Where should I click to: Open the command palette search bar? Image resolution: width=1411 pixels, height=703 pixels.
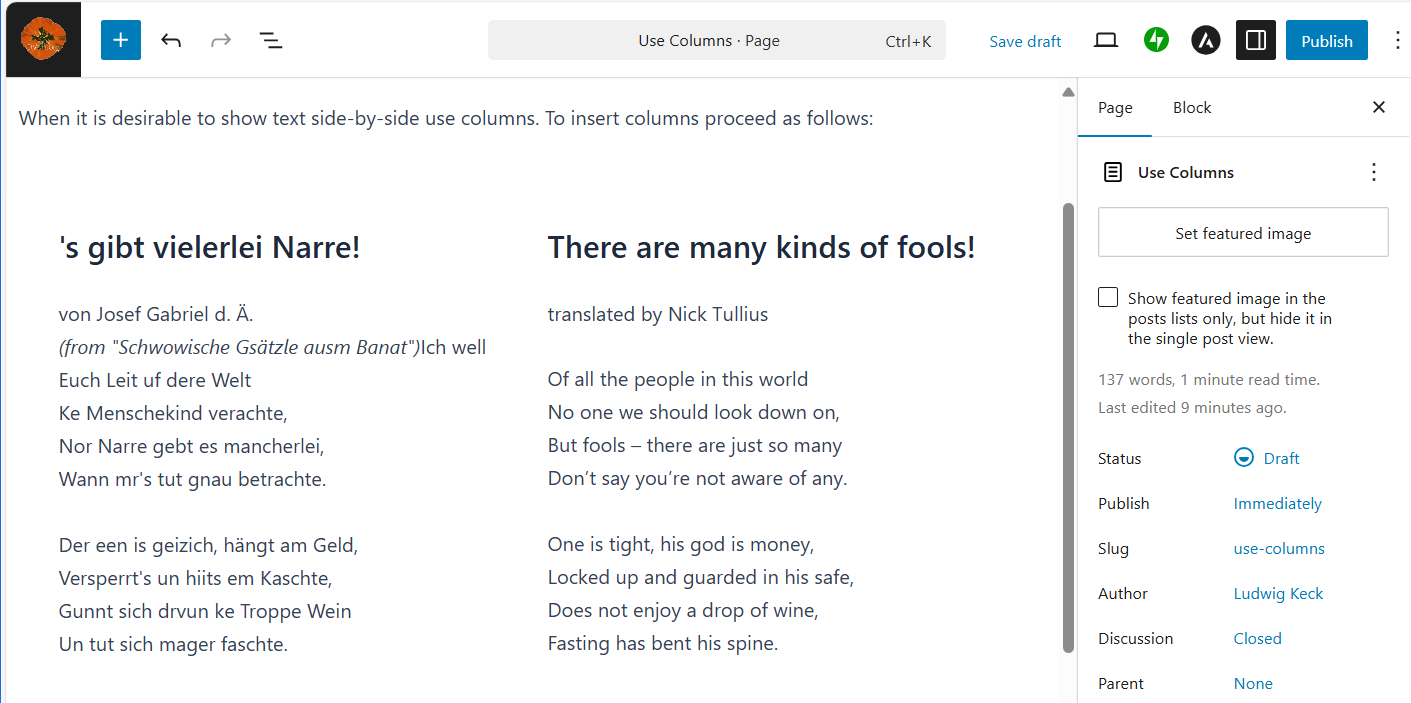pos(716,41)
